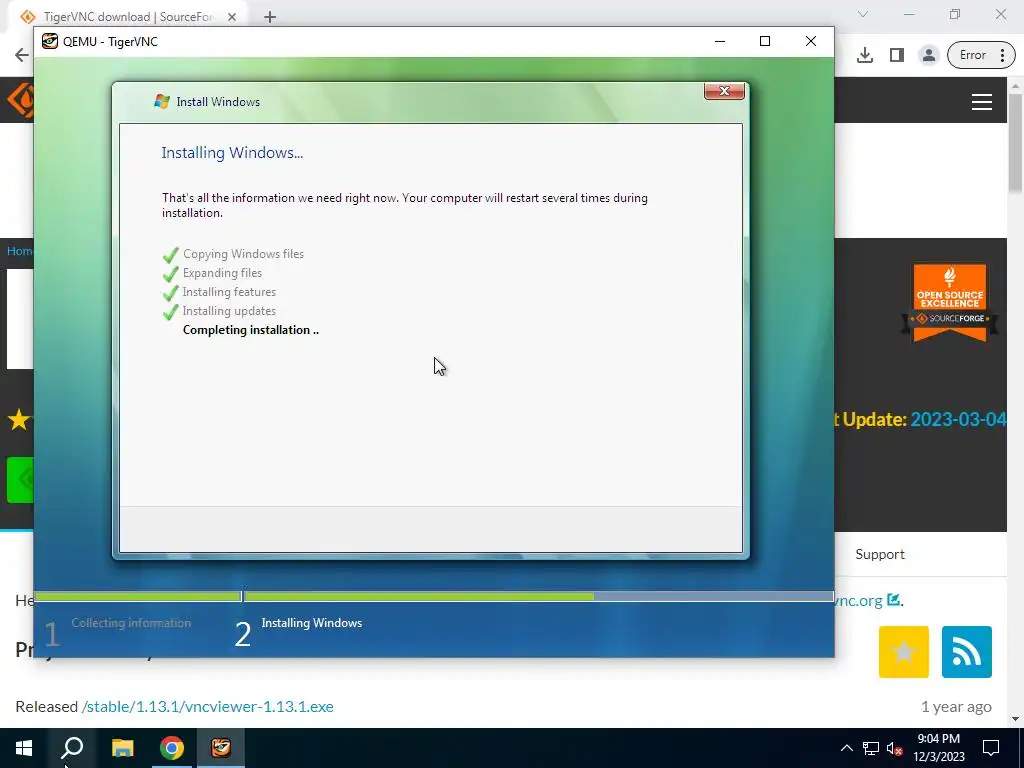Screen dimensions: 1024x768
Task: Open the vncviewer-1.13.1.exe release link
Action: (208, 707)
